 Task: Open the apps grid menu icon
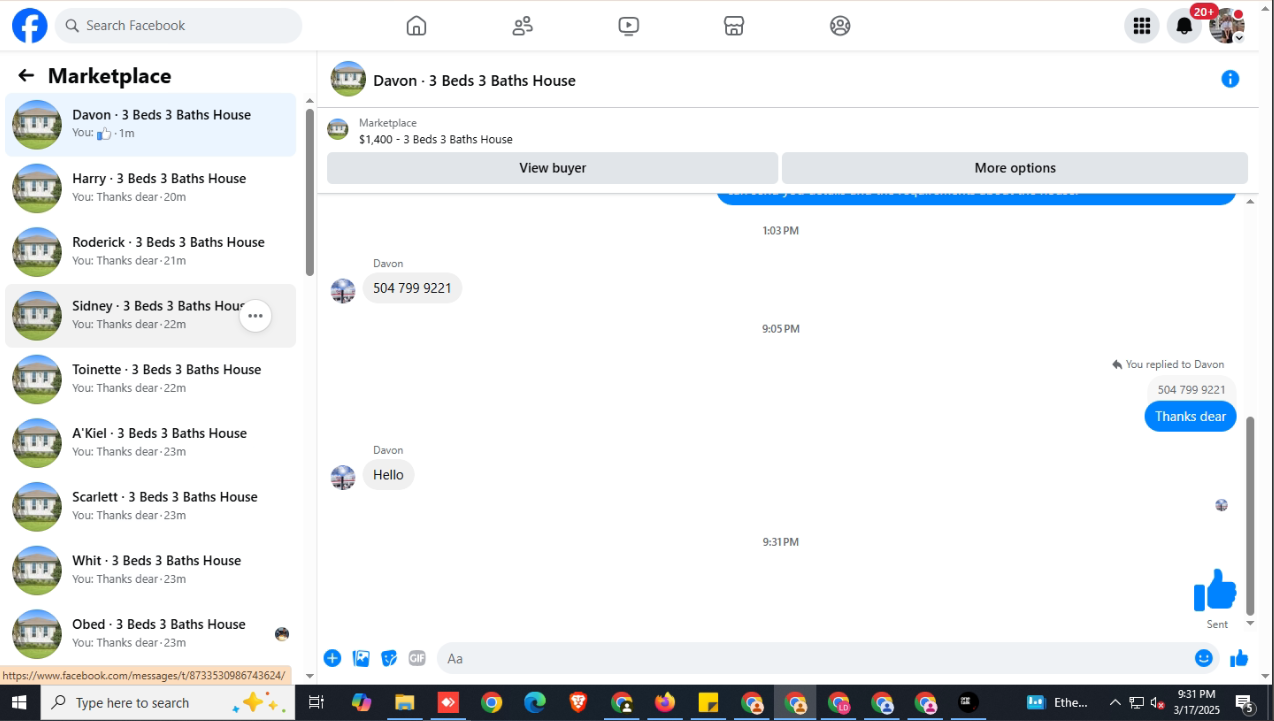pos(1141,26)
